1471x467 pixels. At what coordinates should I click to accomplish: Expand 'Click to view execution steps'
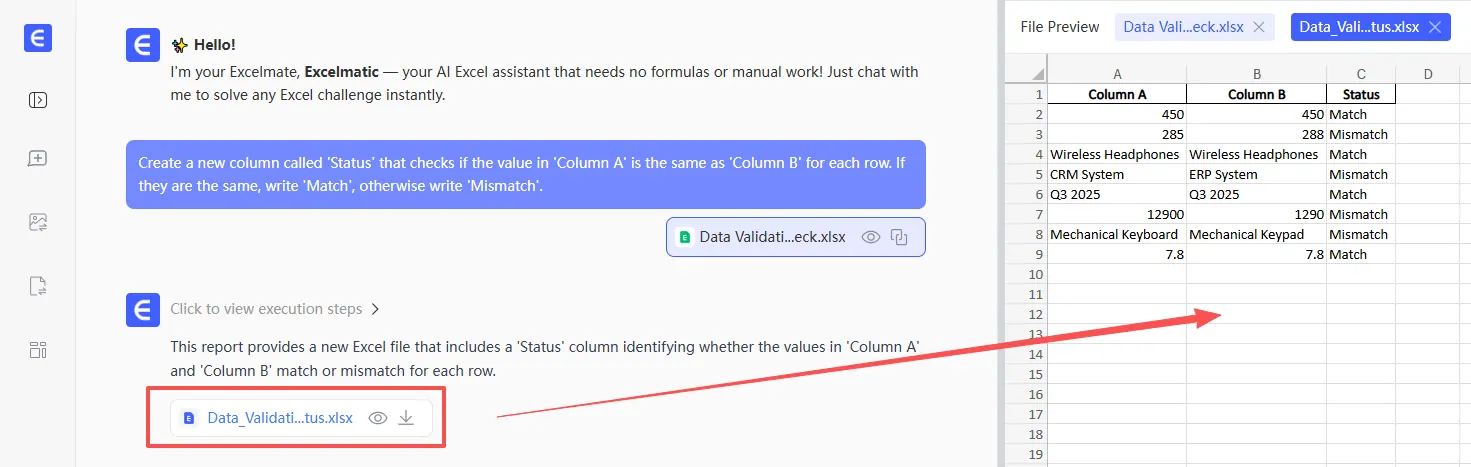click(274, 309)
